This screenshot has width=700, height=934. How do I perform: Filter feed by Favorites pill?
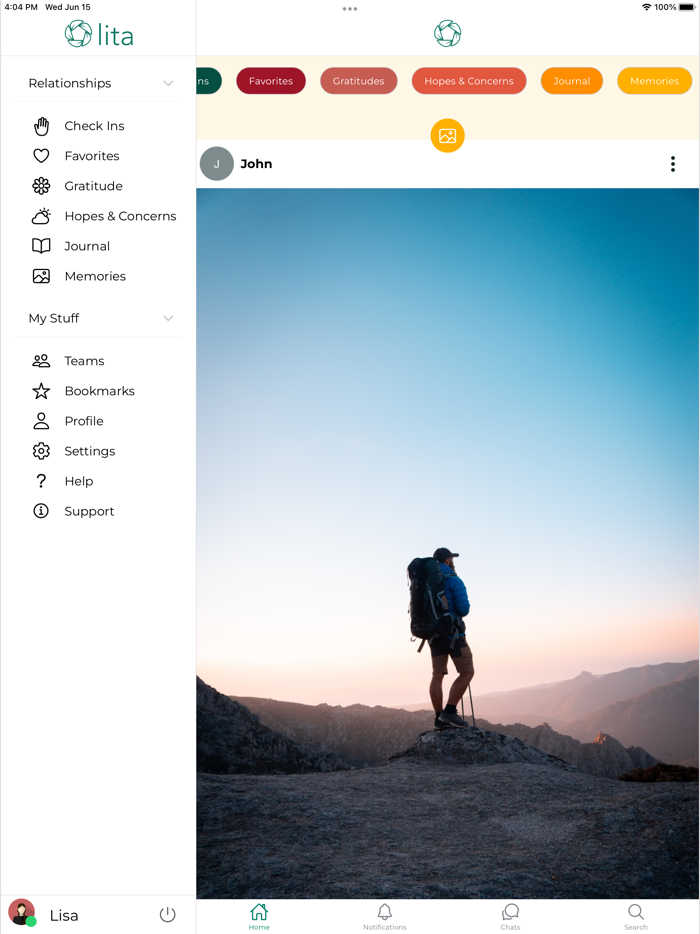click(271, 81)
